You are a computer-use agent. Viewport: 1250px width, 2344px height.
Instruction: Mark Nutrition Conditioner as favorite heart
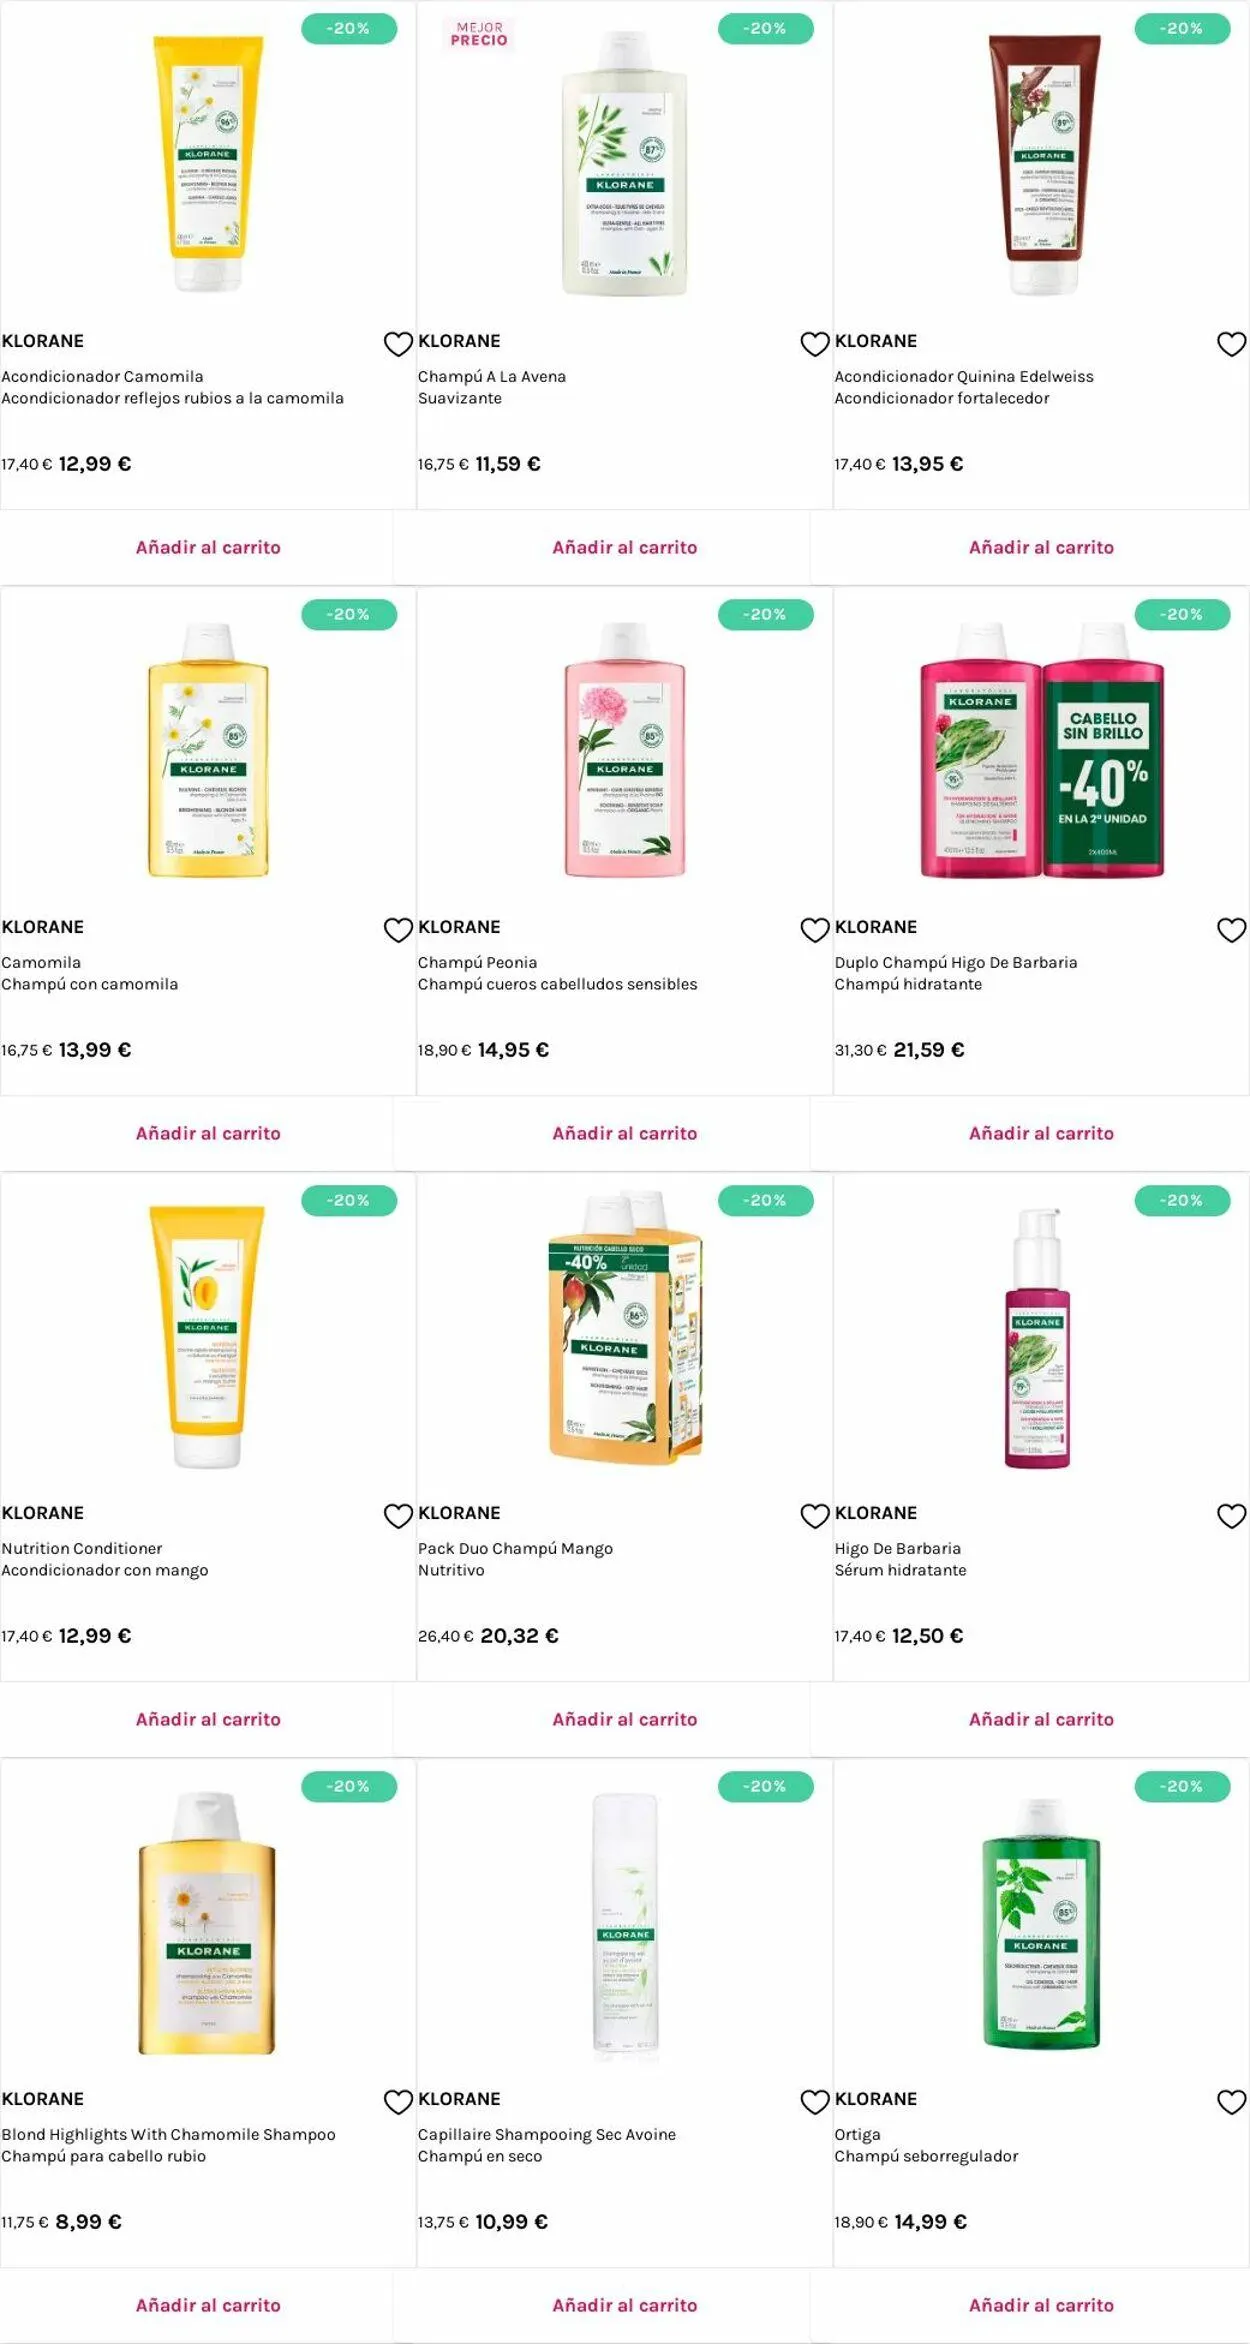pyautogui.click(x=398, y=1516)
